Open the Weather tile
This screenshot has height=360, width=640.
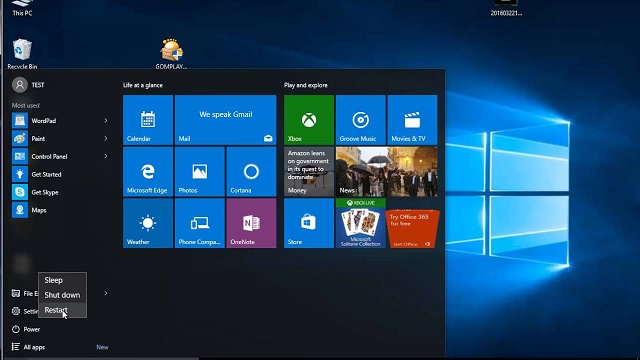point(148,223)
